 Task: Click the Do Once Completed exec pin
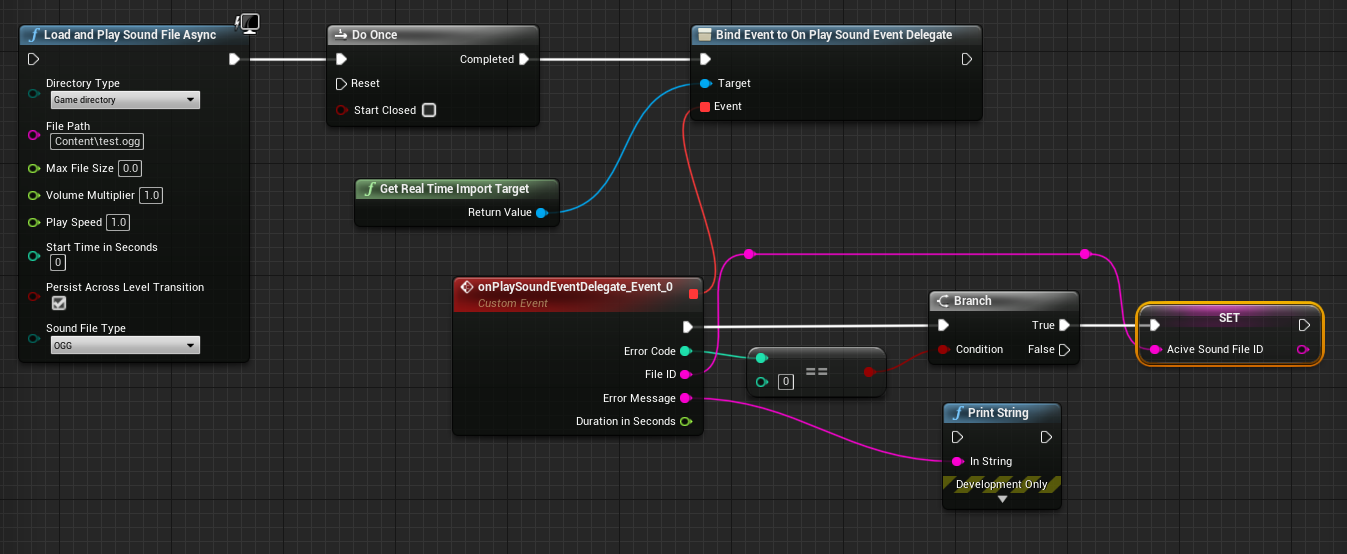tap(523, 59)
